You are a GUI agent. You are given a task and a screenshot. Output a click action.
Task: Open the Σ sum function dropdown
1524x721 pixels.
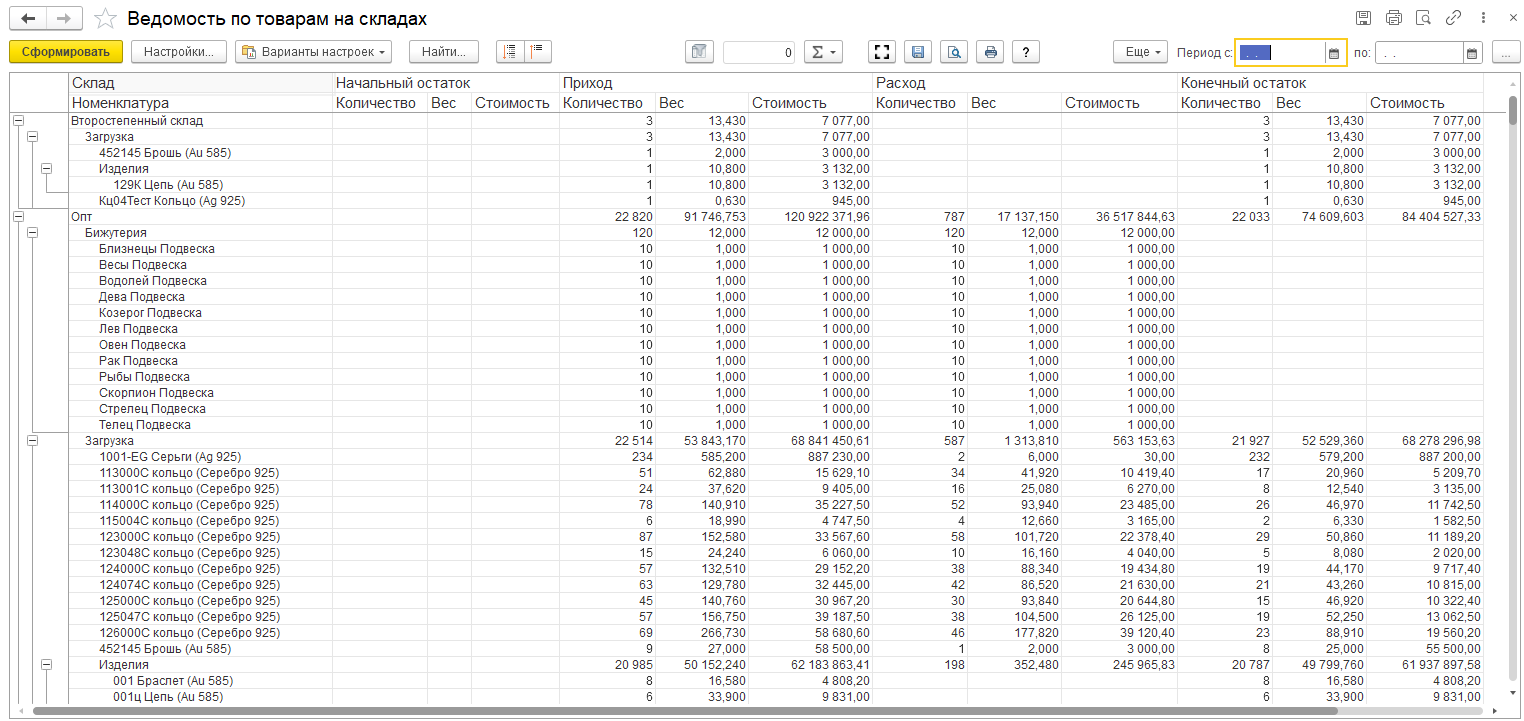coord(823,52)
